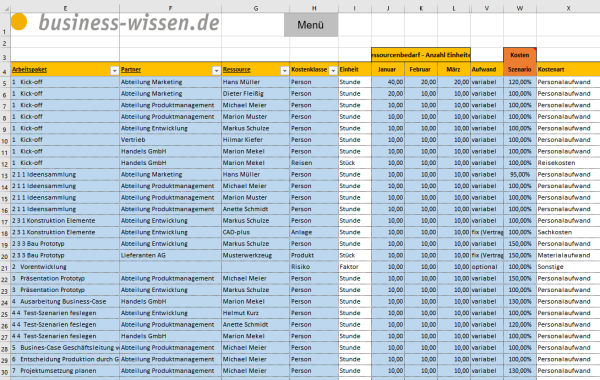
Task: Click the Vertrieb partner cell
Action: (x=170, y=140)
